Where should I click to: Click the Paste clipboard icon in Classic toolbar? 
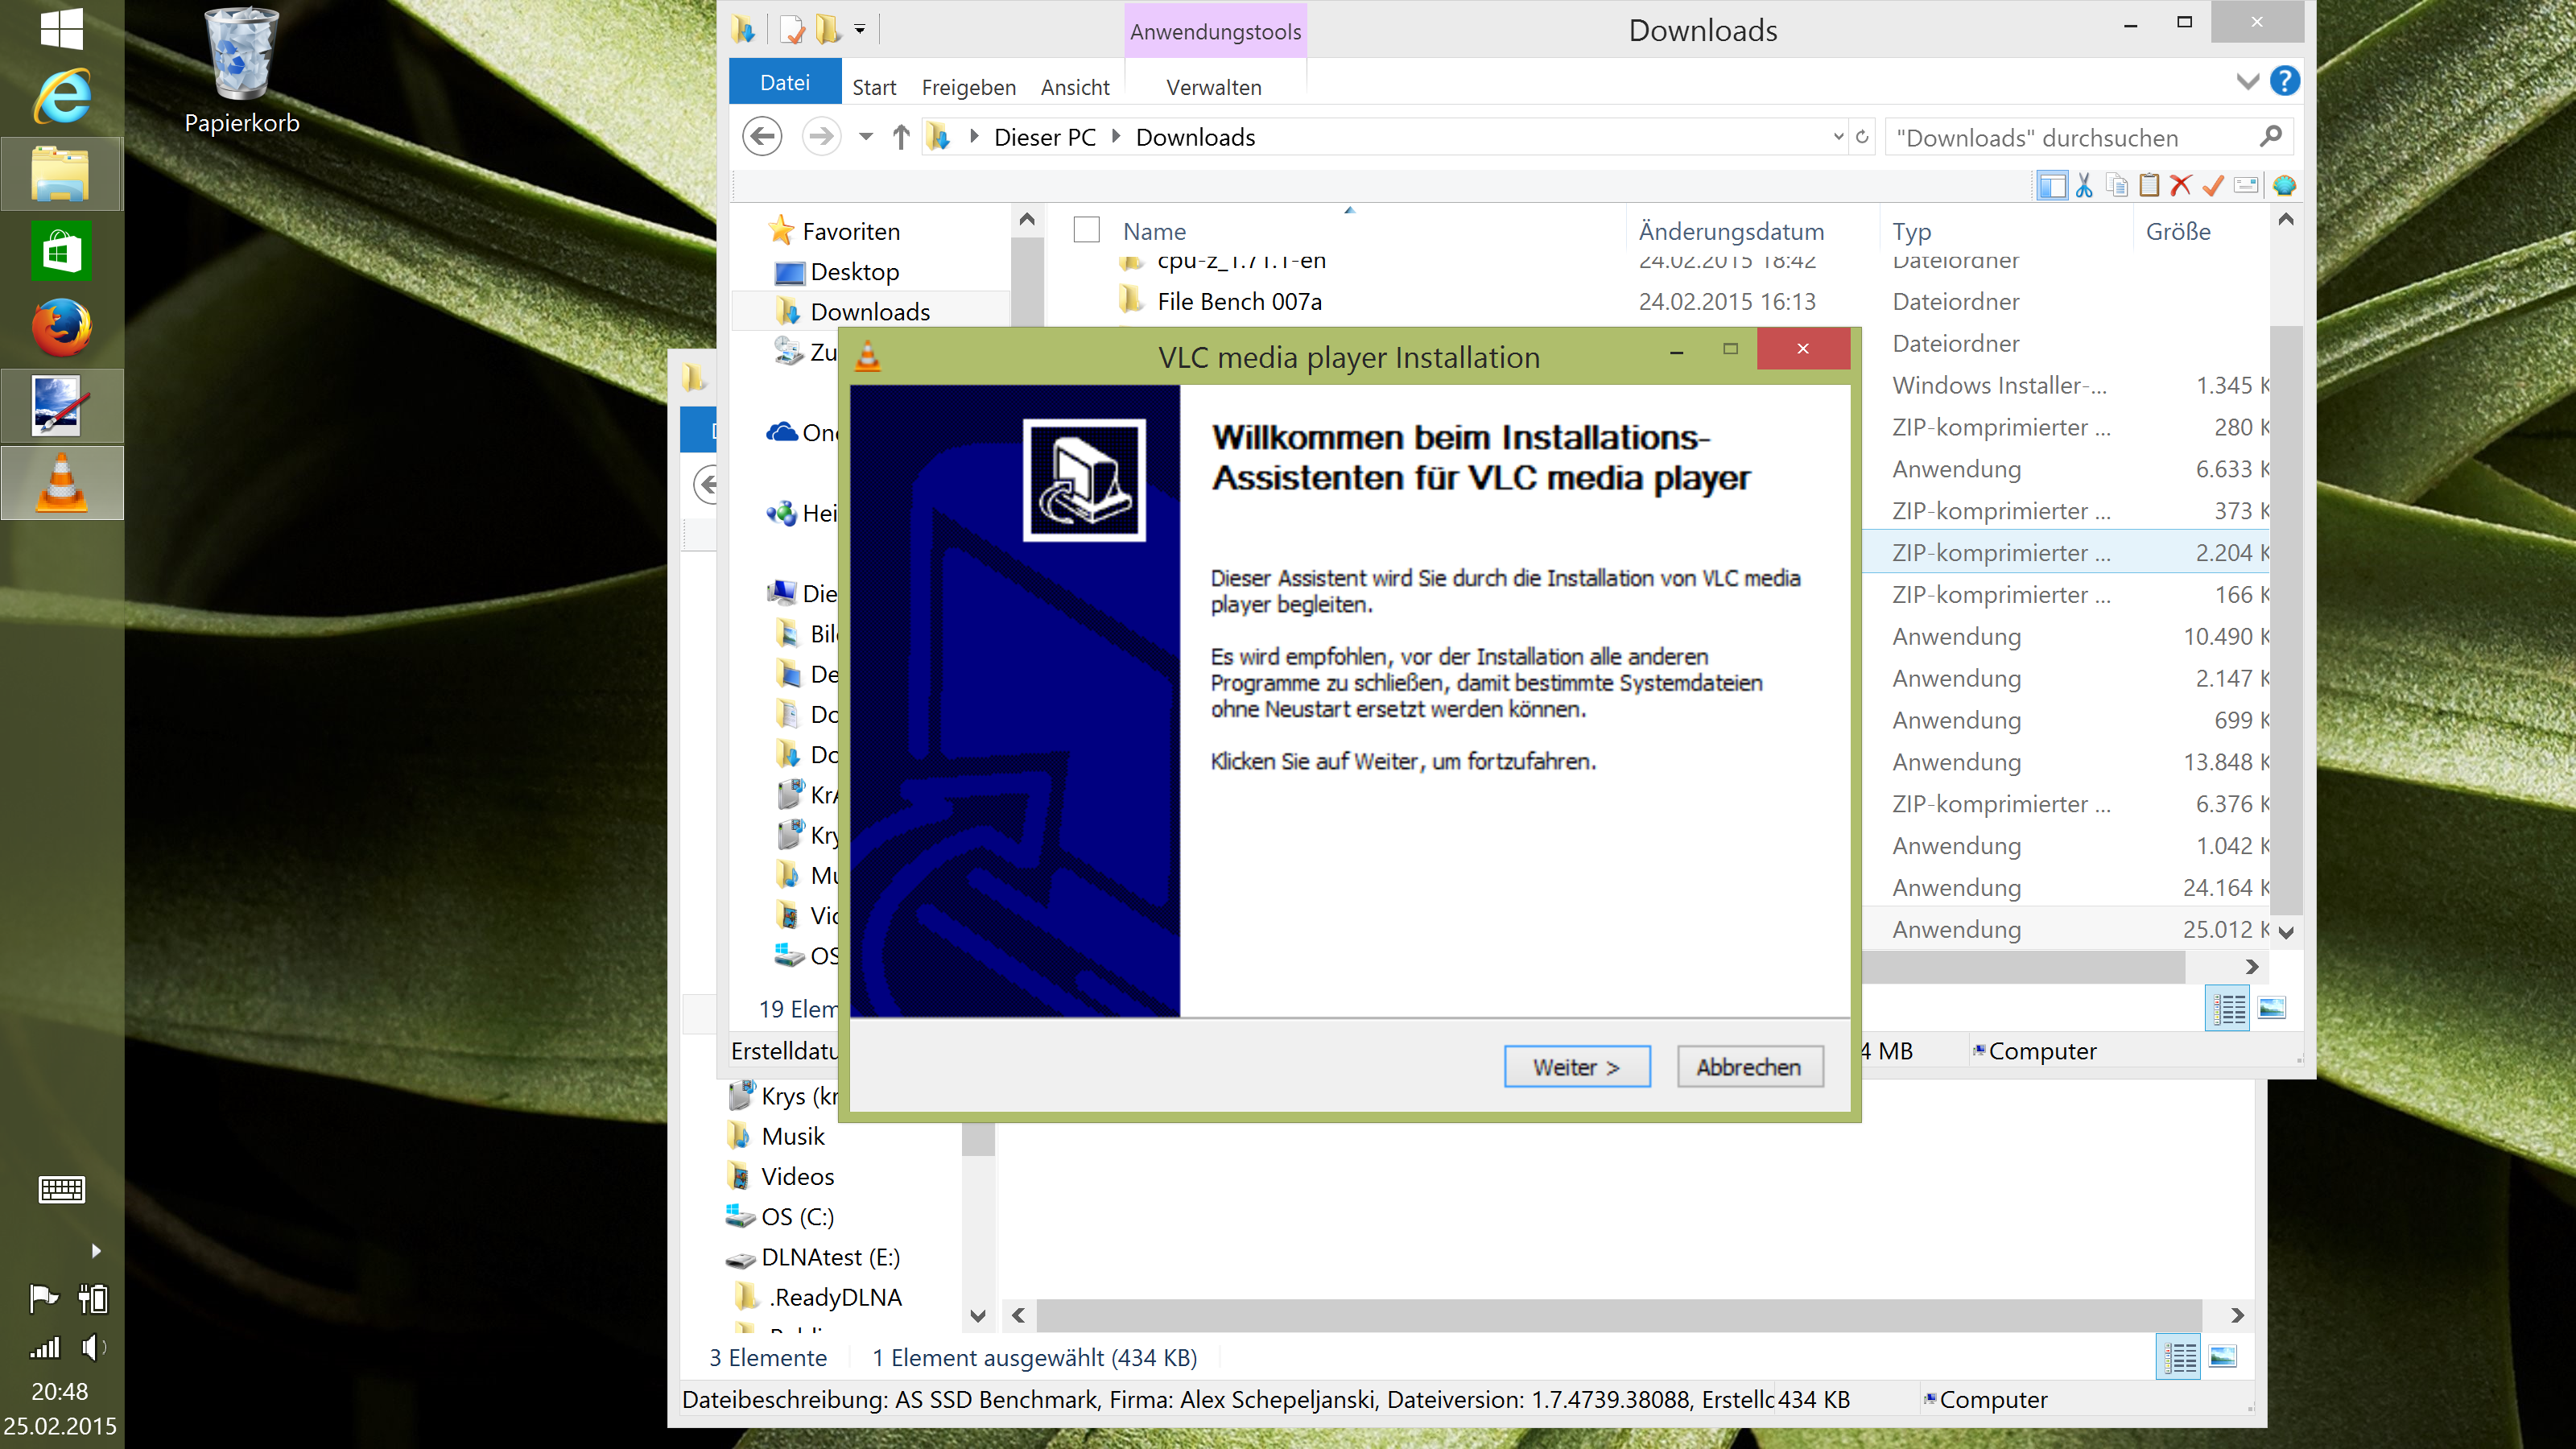(x=2148, y=185)
